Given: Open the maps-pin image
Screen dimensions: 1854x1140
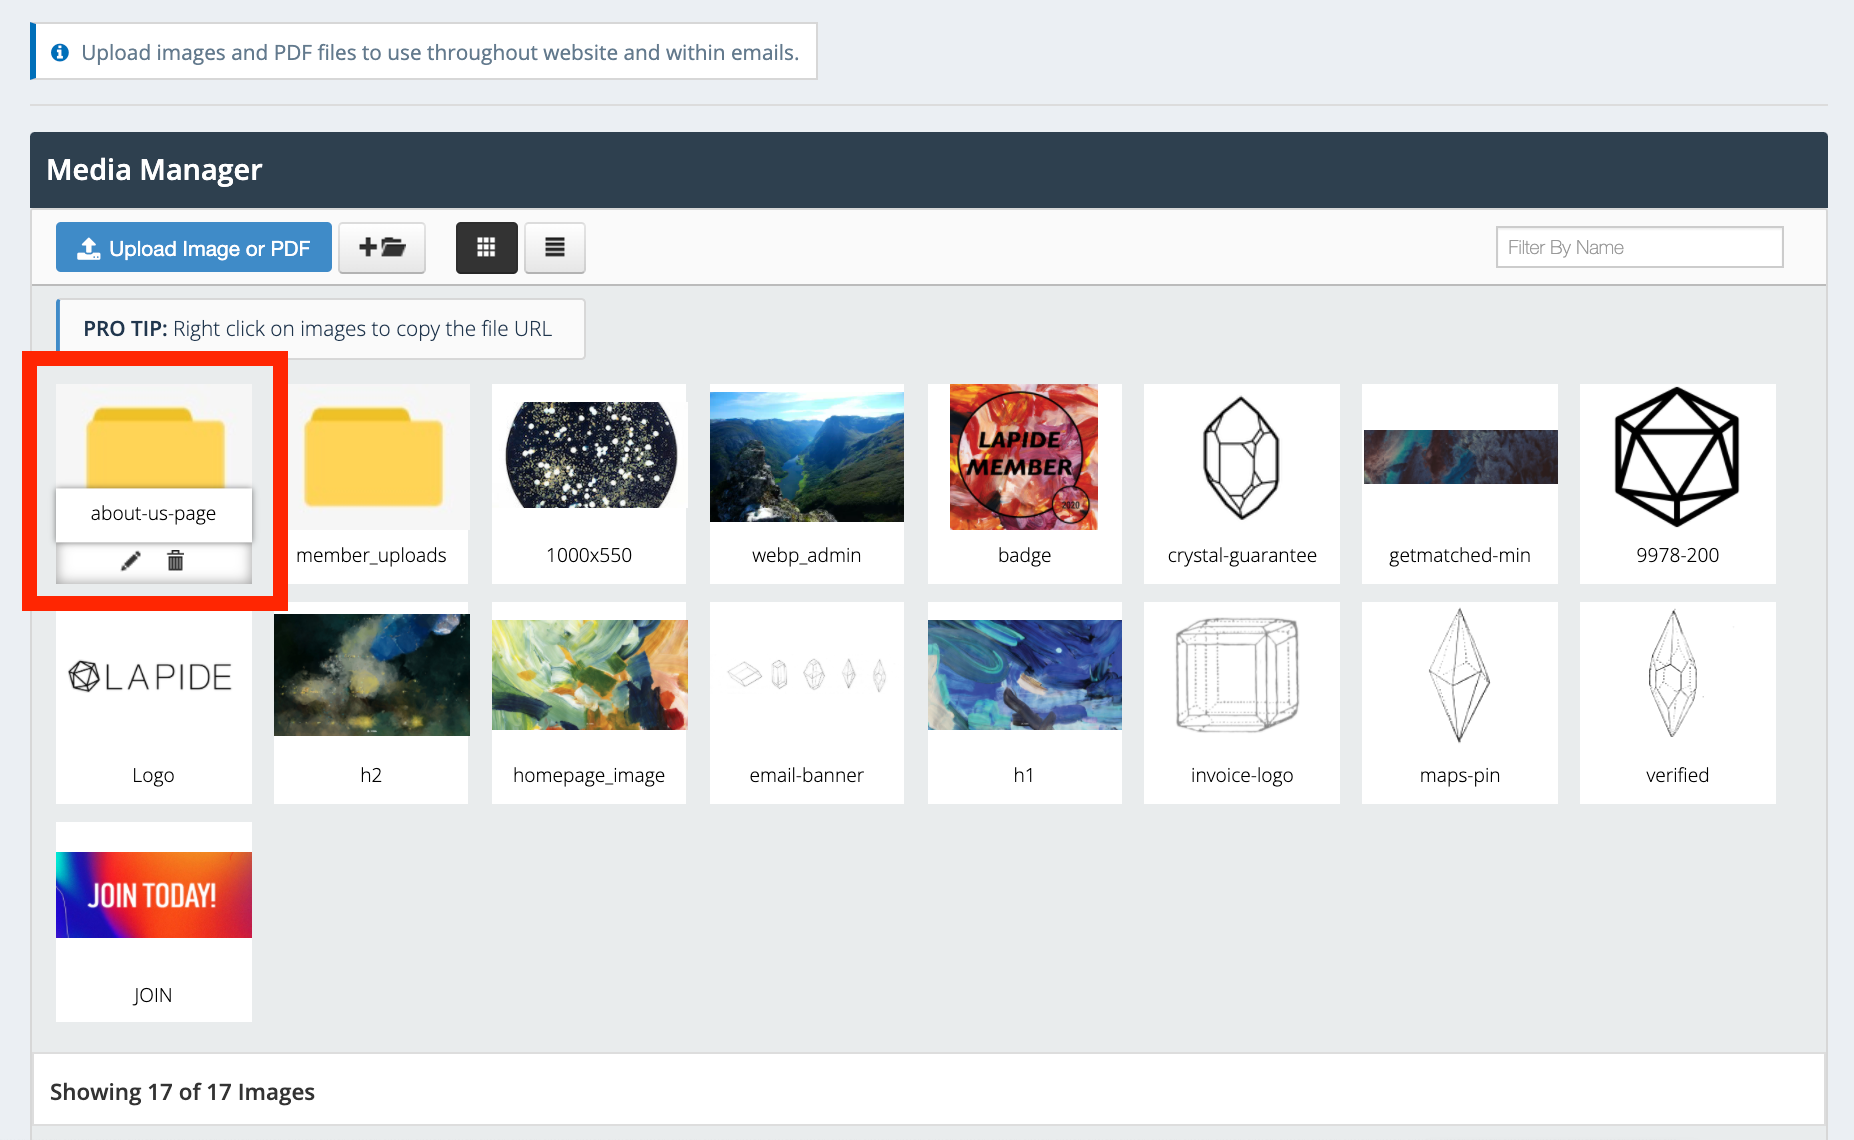Looking at the screenshot, I should pyautogui.click(x=1459, y=675).
